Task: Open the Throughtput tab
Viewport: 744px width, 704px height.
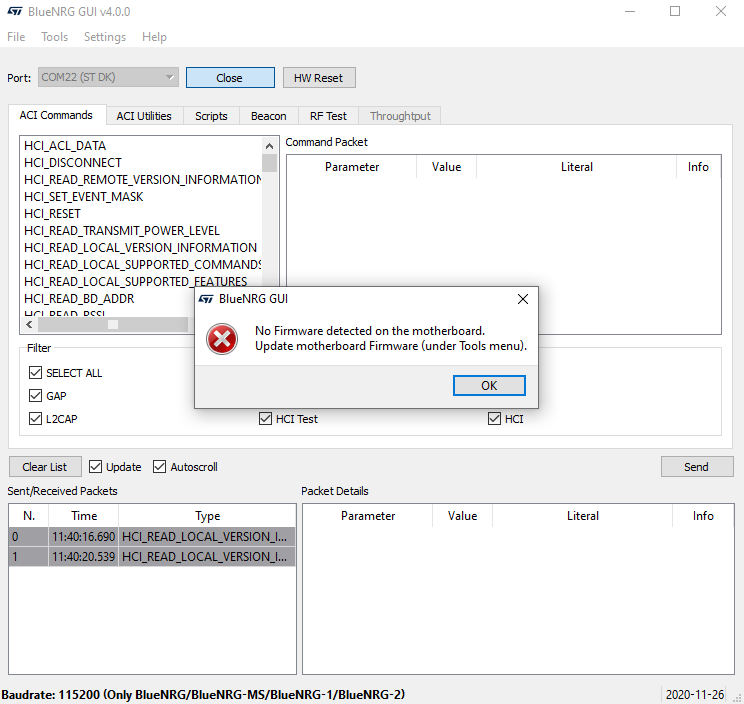Action: [400, 116]
